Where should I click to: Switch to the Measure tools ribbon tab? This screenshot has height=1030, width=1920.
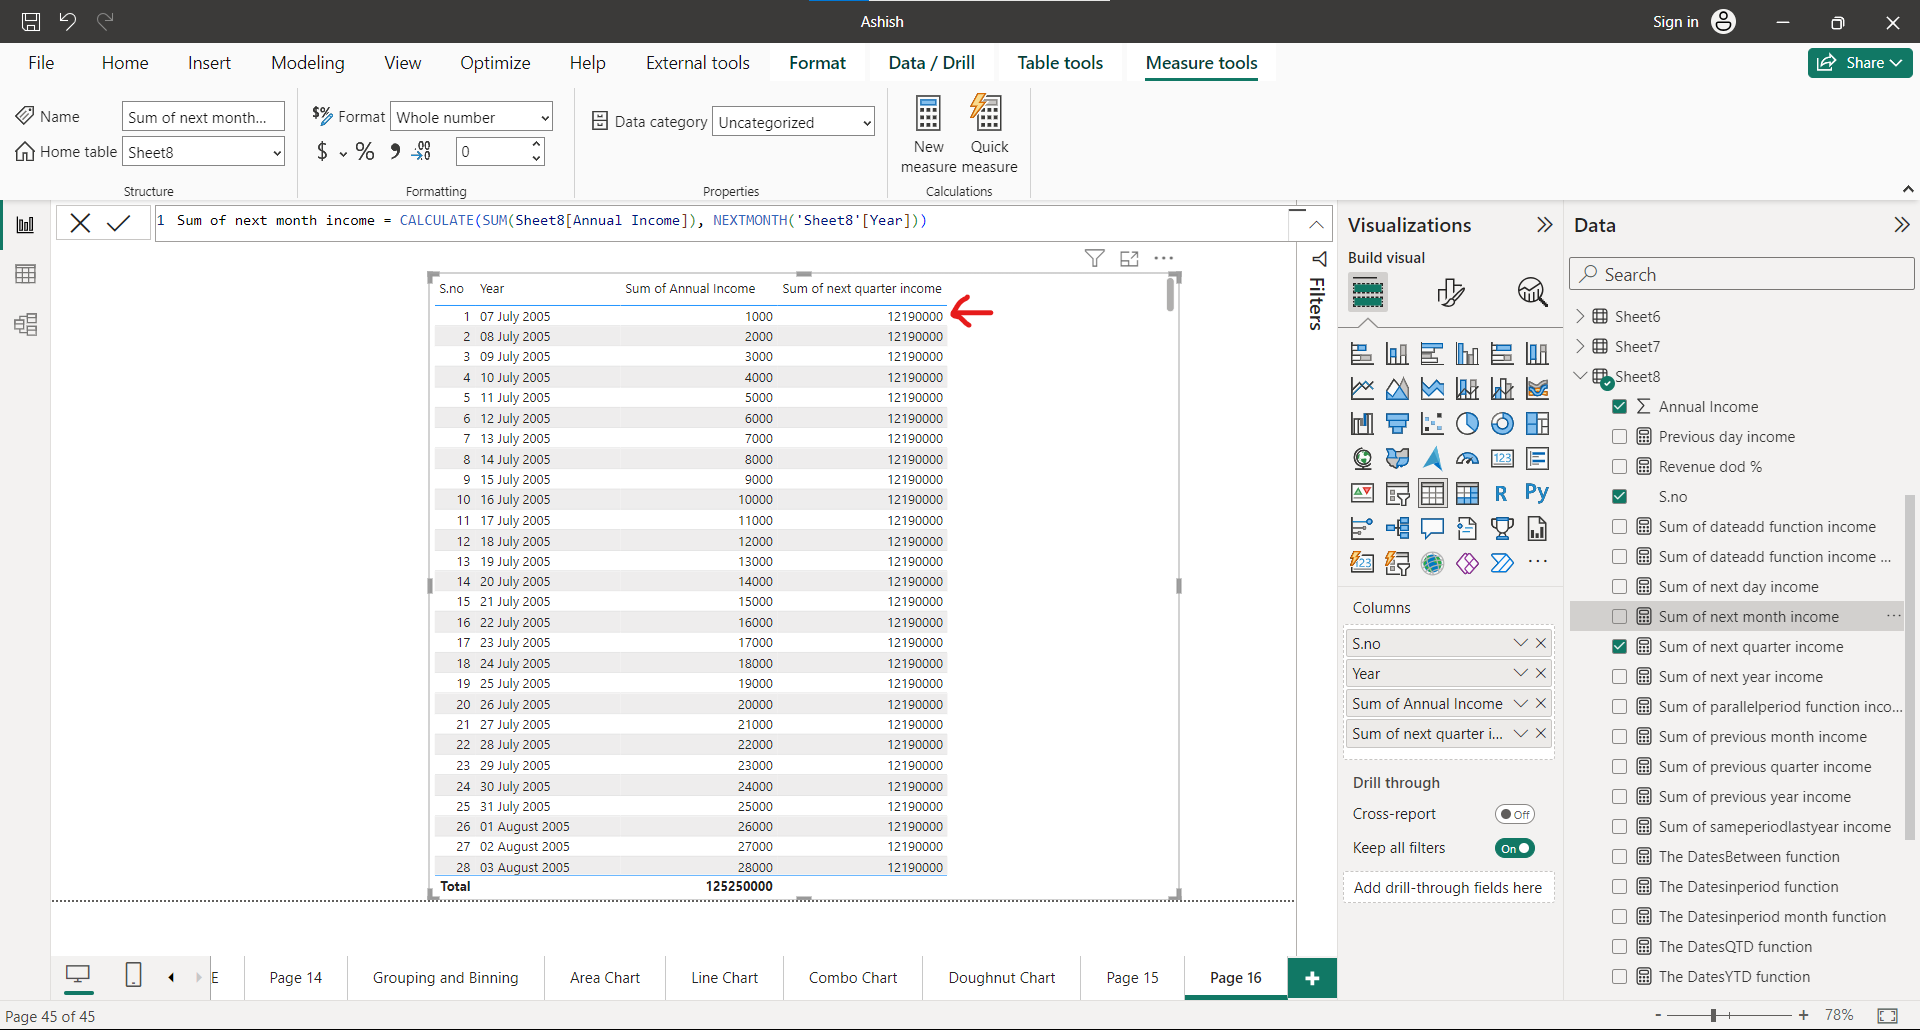tap(1201, 63)
